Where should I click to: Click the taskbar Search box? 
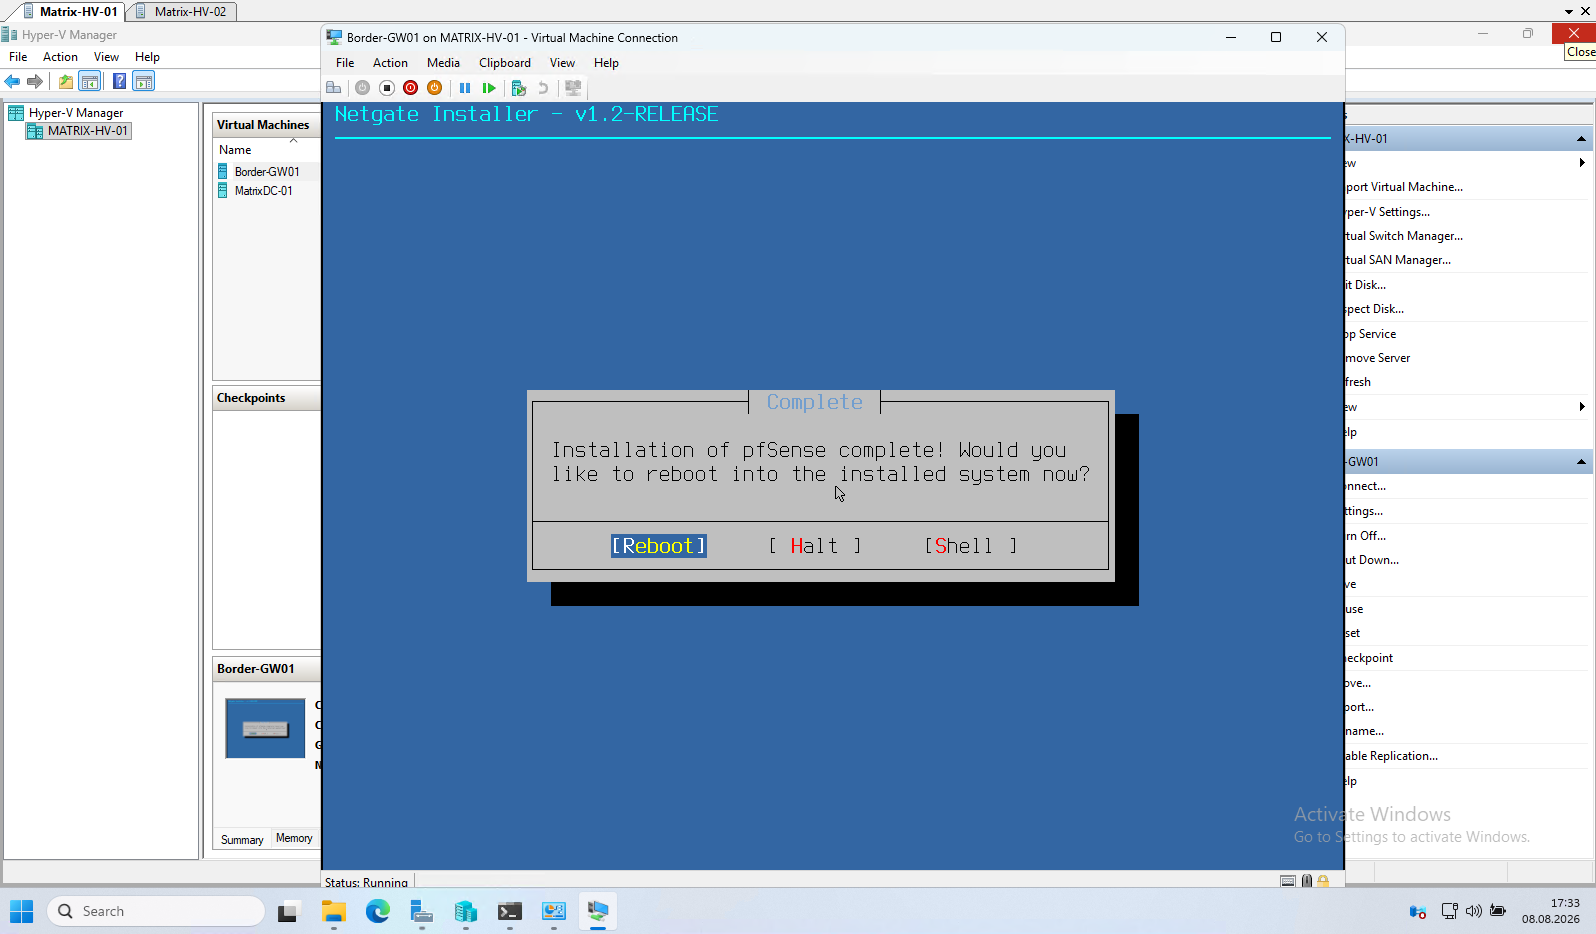click(156, 911)
